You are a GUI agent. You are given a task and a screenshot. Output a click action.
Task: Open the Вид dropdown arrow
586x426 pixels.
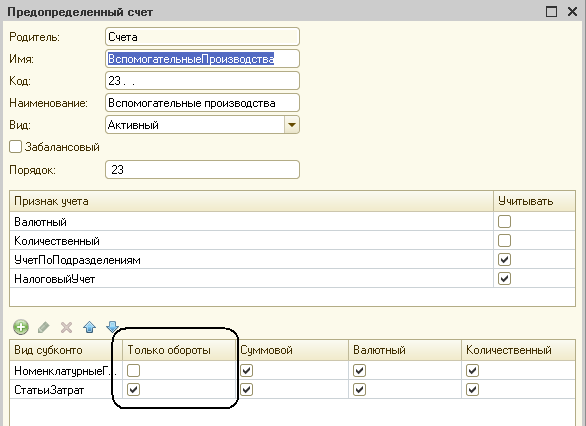292,125
